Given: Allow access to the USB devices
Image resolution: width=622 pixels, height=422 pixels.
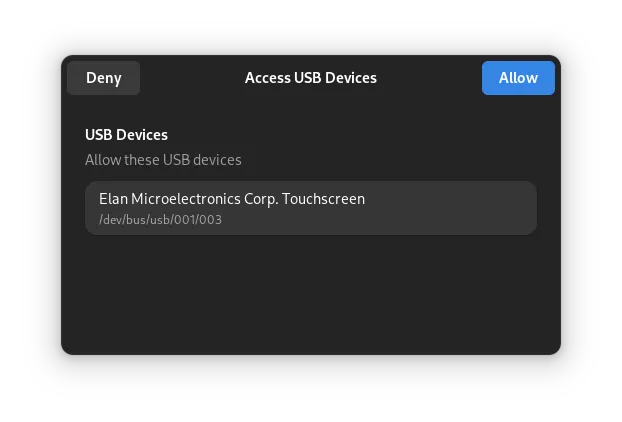Looking at the screenshot, I should click(x=518, y=78).
